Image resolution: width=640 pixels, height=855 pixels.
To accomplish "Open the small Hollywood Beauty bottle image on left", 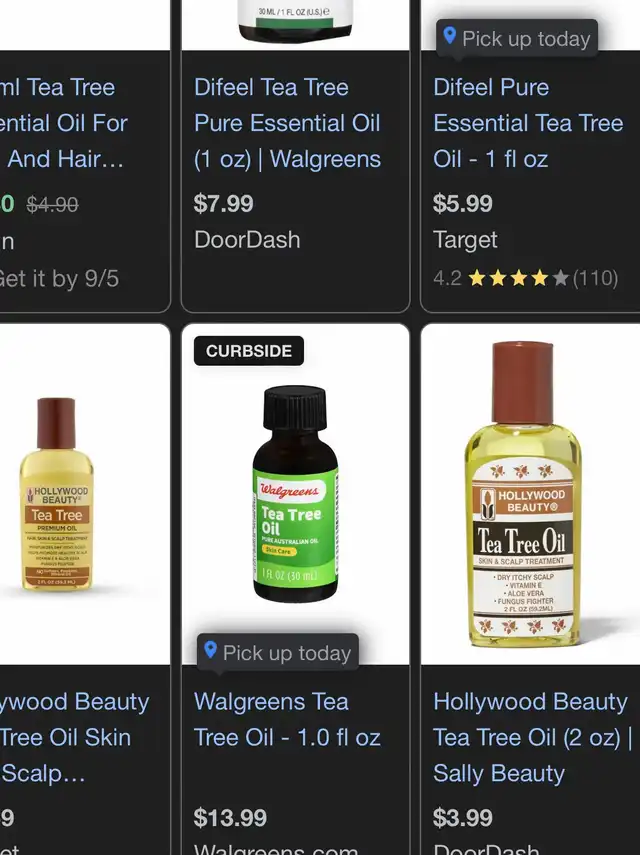I will (x=56, y=494).
